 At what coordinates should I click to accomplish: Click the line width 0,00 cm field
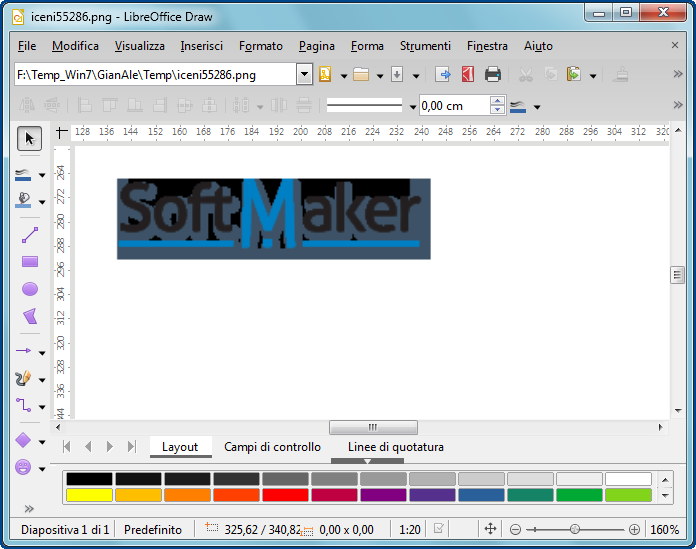click(453, 106)
